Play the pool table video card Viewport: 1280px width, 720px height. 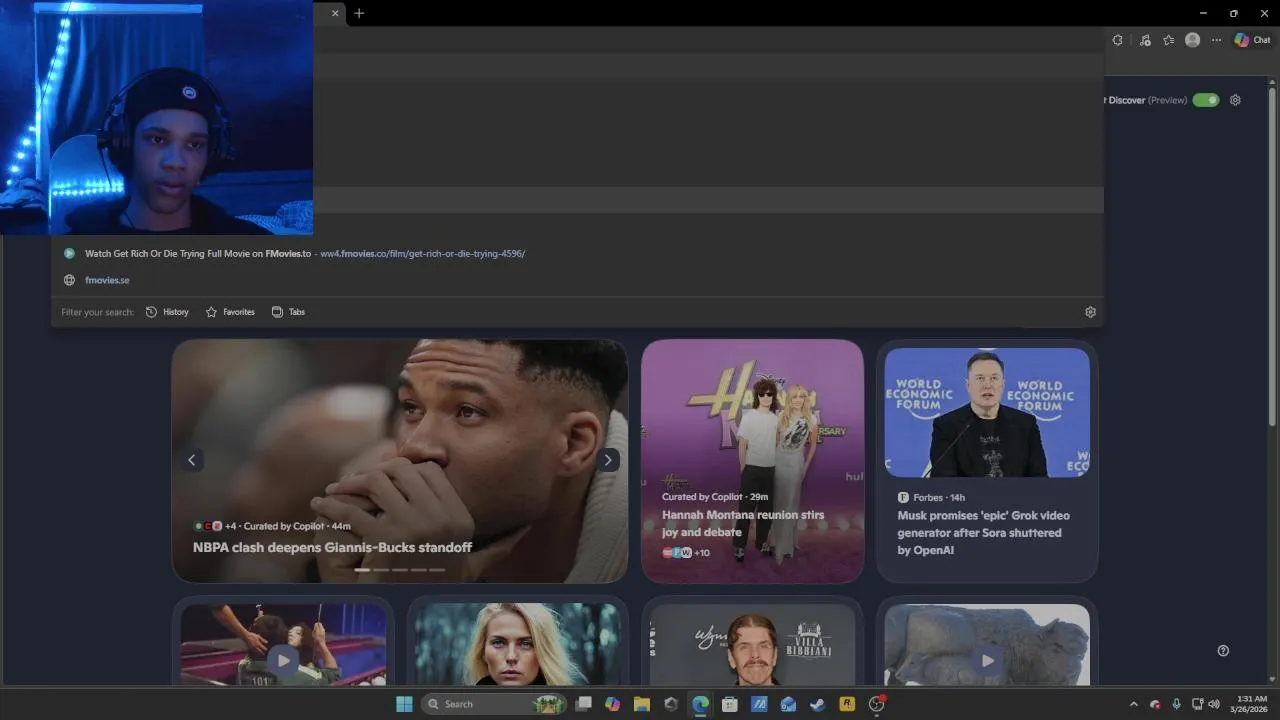tap(284, 660)
